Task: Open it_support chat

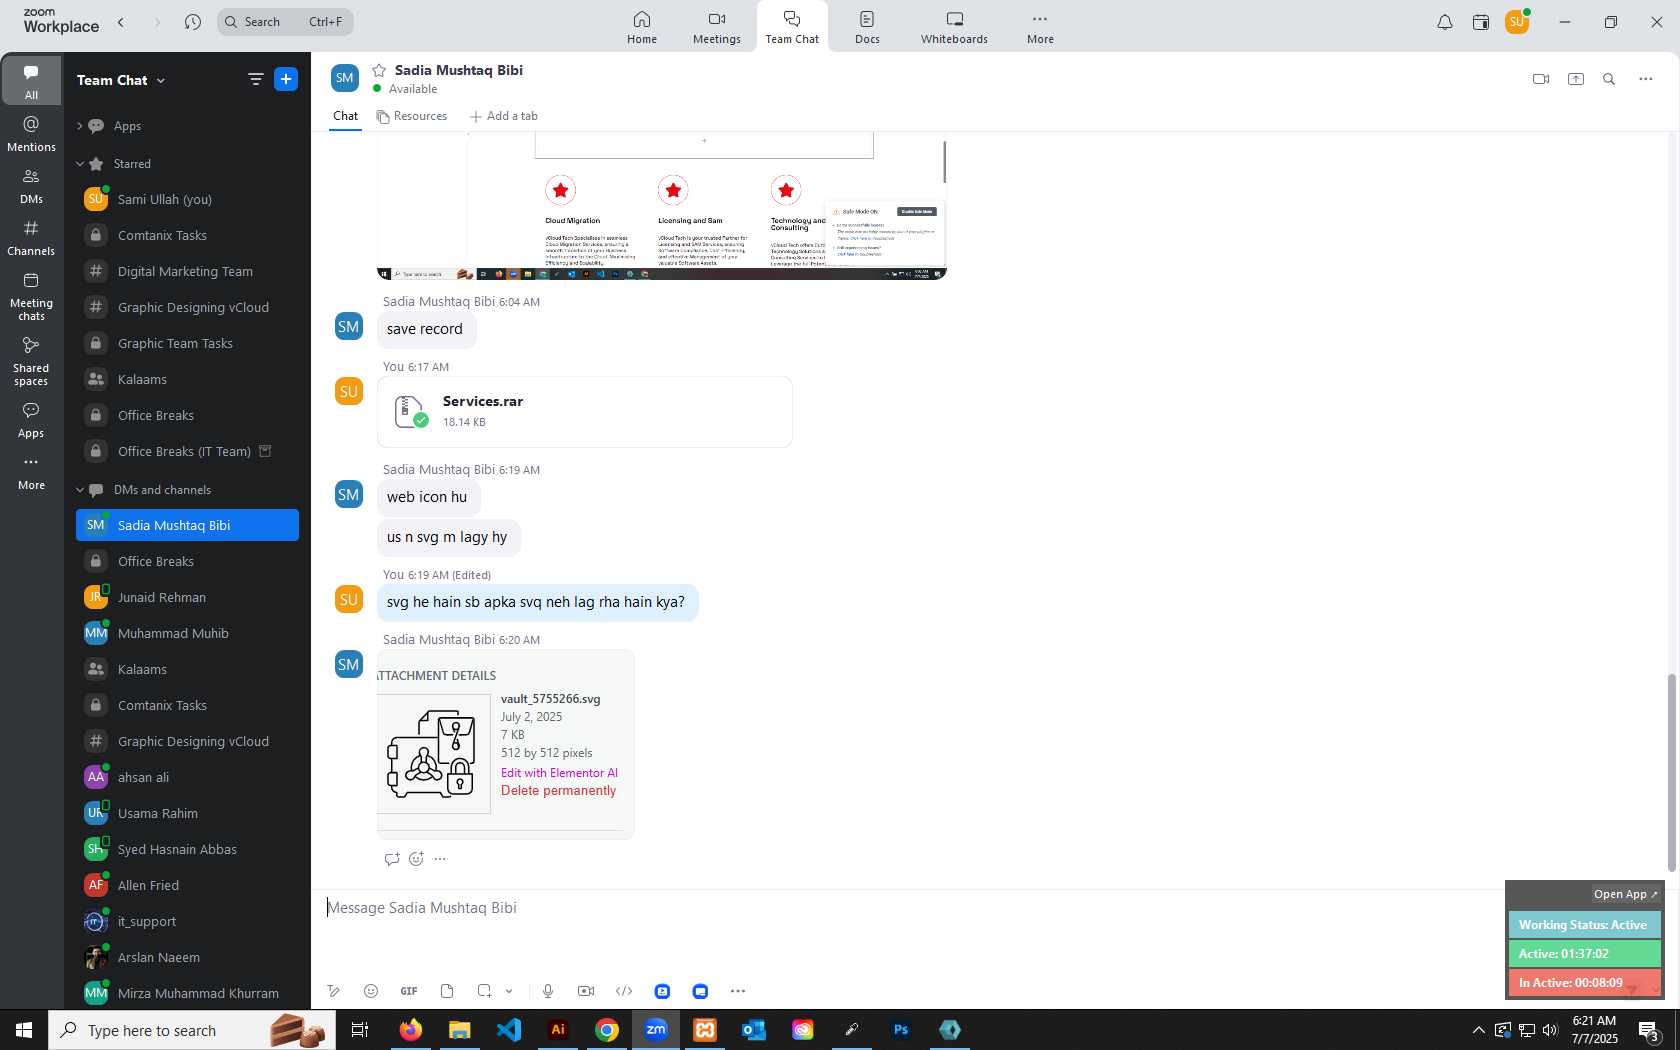Action: pyautogui.click(x=187, y=921)
